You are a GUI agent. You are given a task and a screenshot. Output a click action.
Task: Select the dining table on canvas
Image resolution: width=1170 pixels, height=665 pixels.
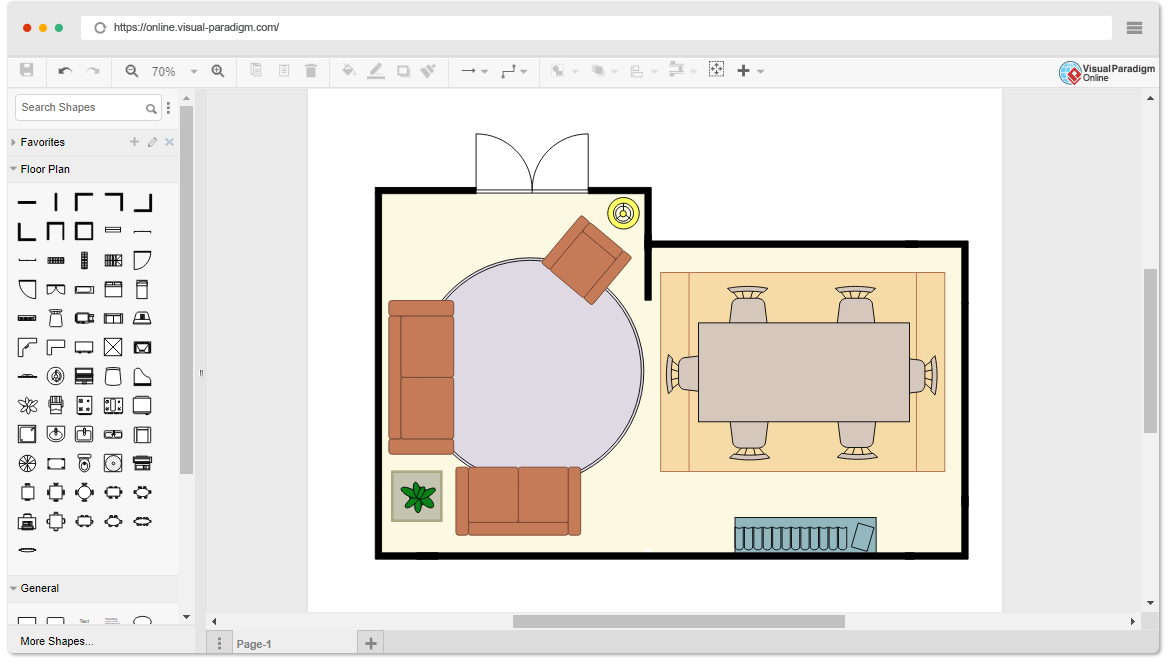(803, 372)
